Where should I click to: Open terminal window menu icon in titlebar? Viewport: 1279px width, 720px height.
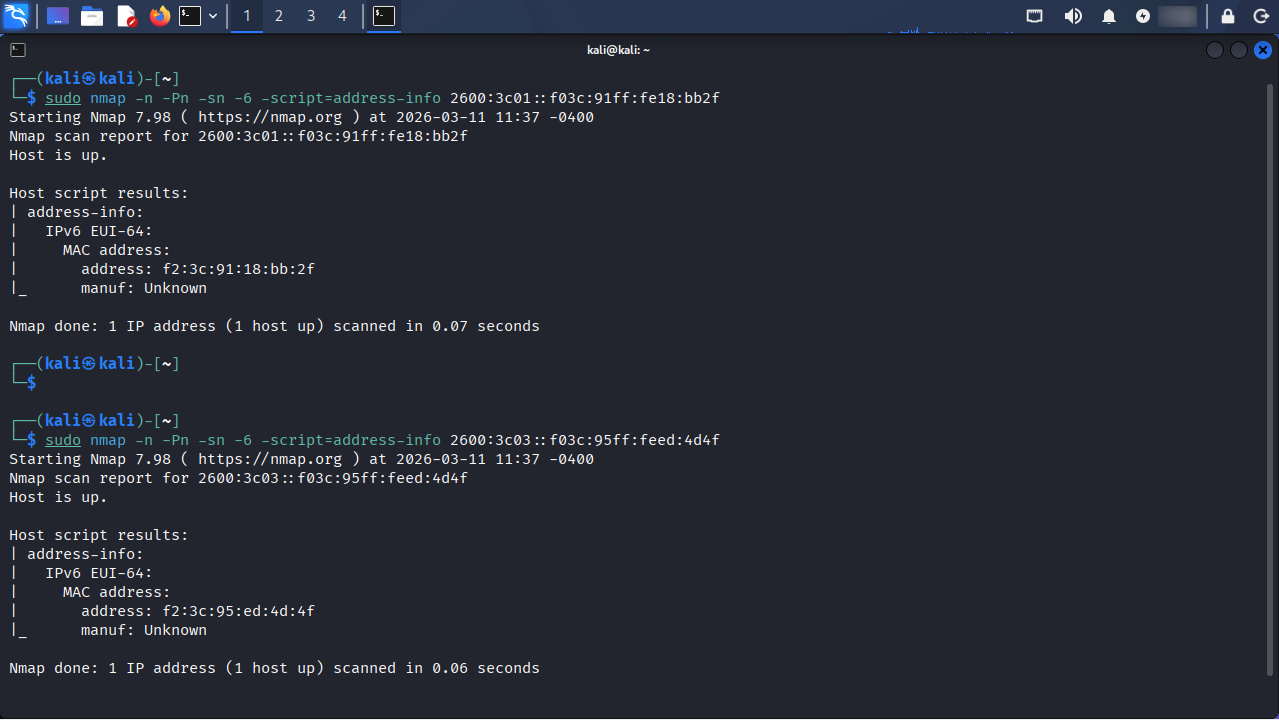18,50
